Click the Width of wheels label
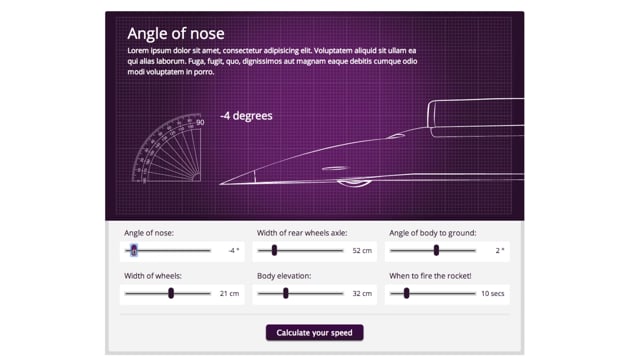640x360 pixels. coord(153,276)
